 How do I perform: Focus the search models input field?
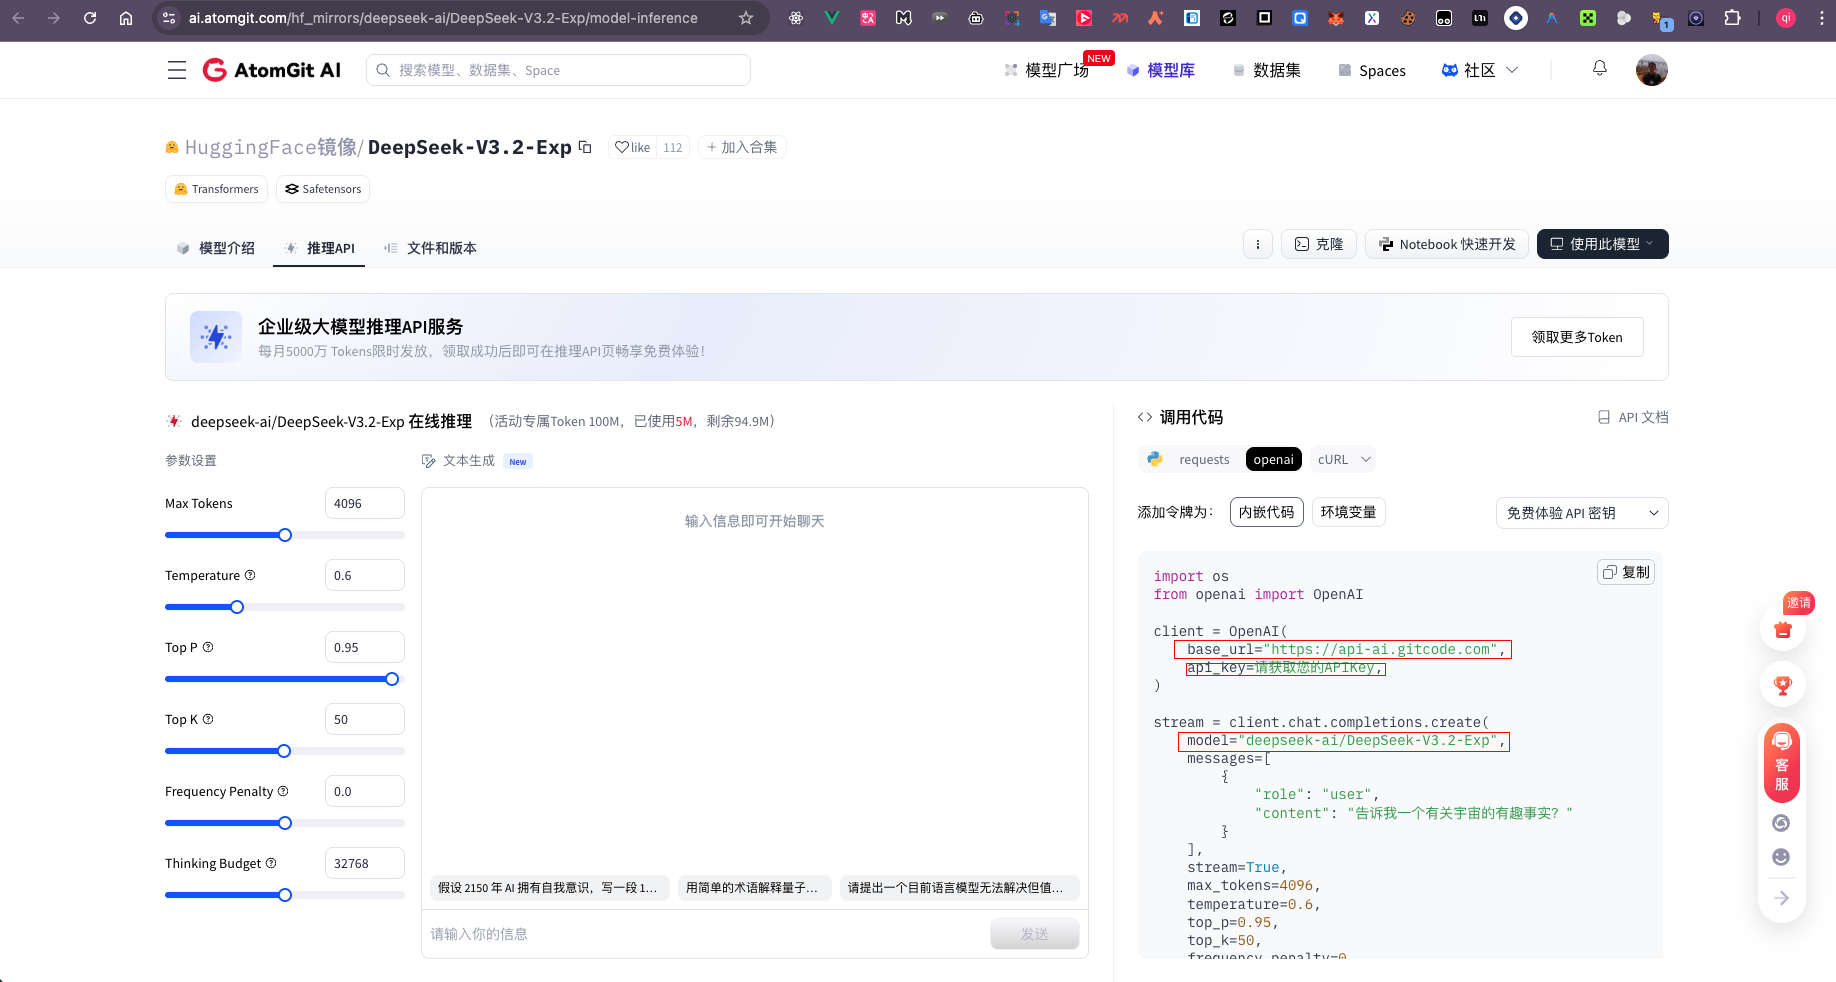558,70
